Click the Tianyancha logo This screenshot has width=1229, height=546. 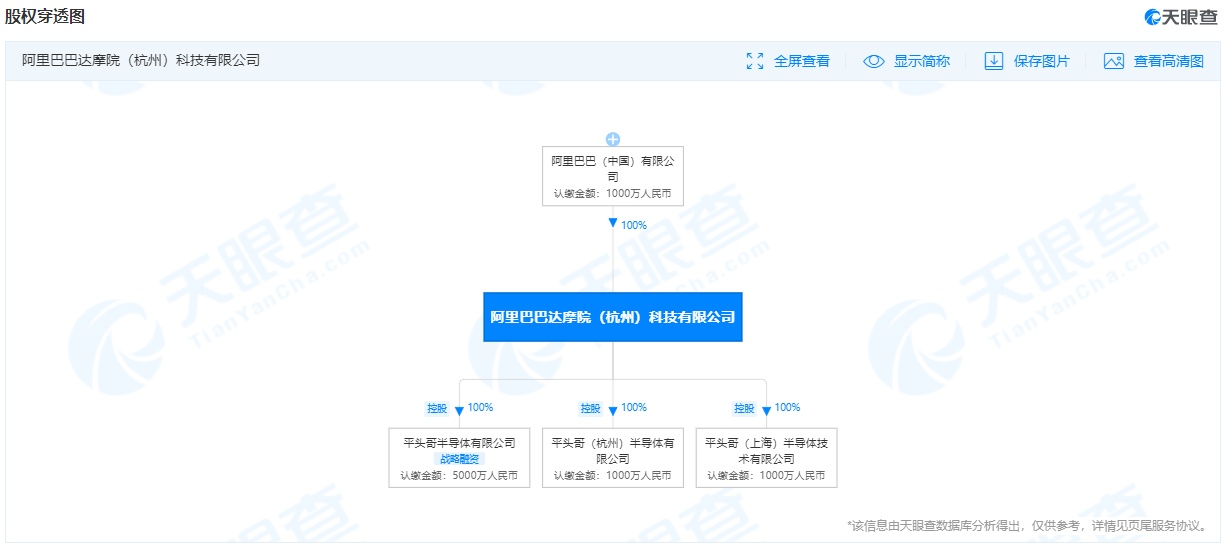click(x=1183, y=16)
